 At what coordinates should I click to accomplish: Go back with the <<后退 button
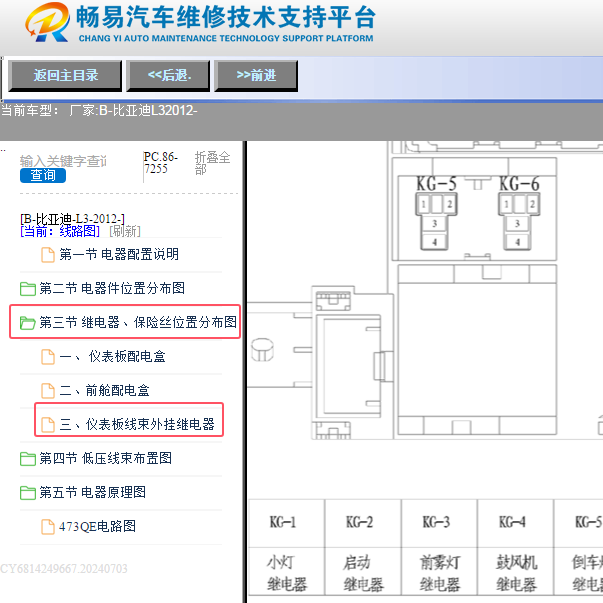tap(168, 76)
